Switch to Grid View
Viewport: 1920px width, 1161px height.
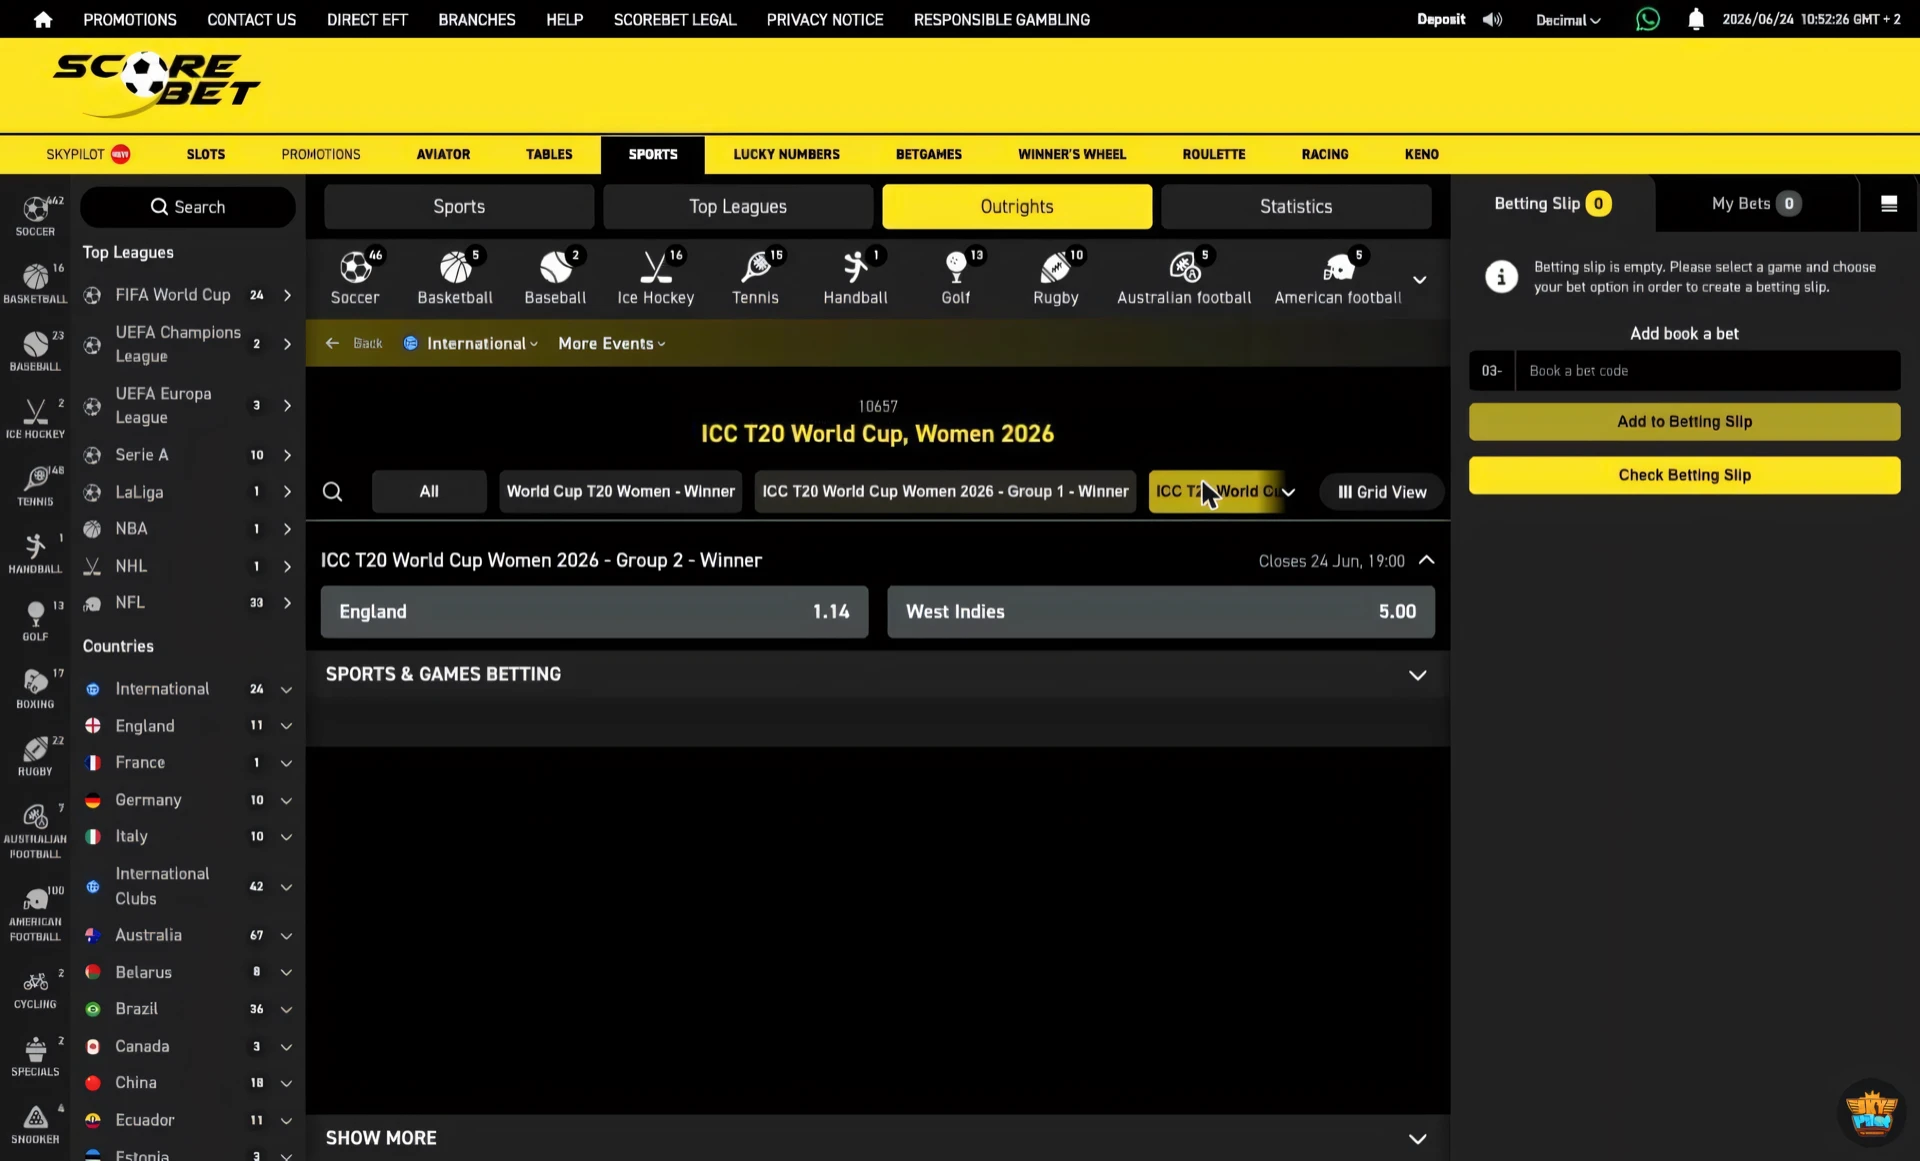pyautogui.click(x=1382, y=492)
